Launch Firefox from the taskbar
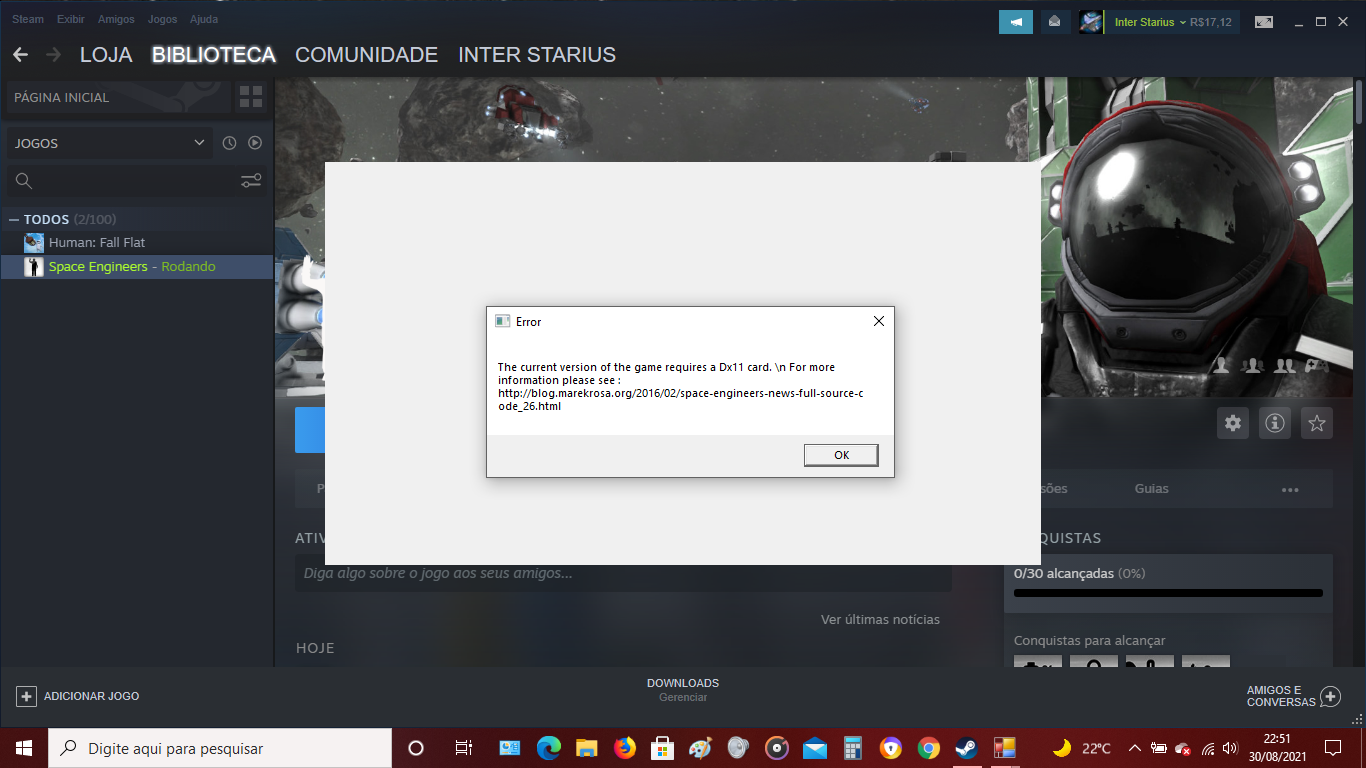Screen dimensions: 1366x768 [625, 748]
